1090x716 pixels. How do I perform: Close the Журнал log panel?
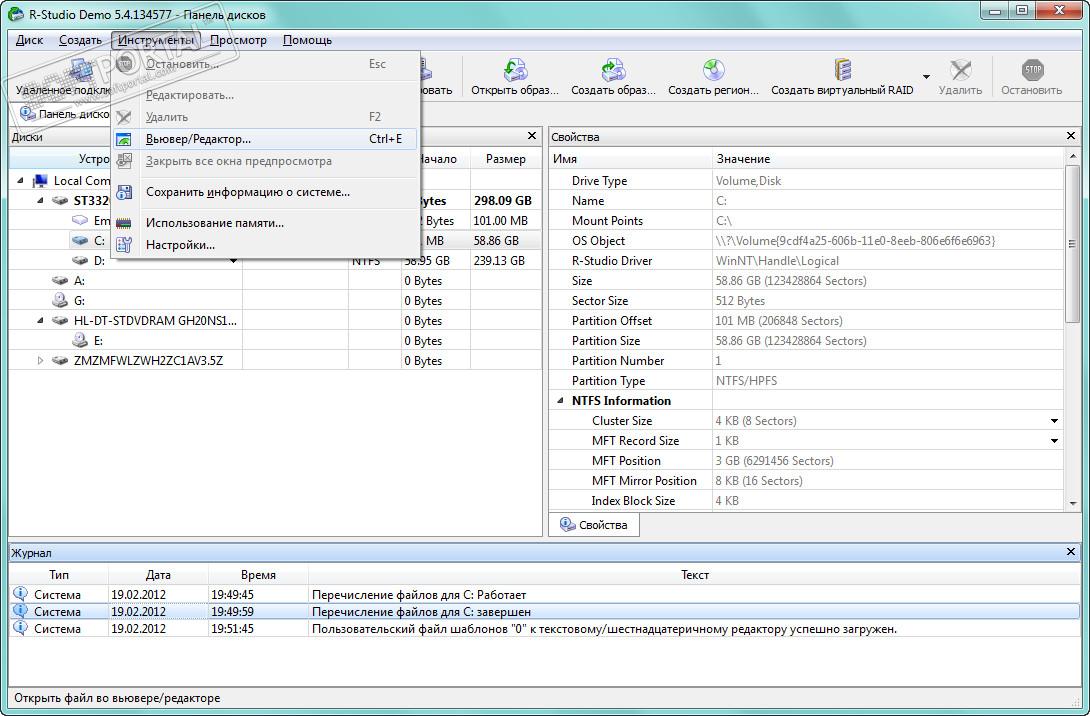(1071, 552)
